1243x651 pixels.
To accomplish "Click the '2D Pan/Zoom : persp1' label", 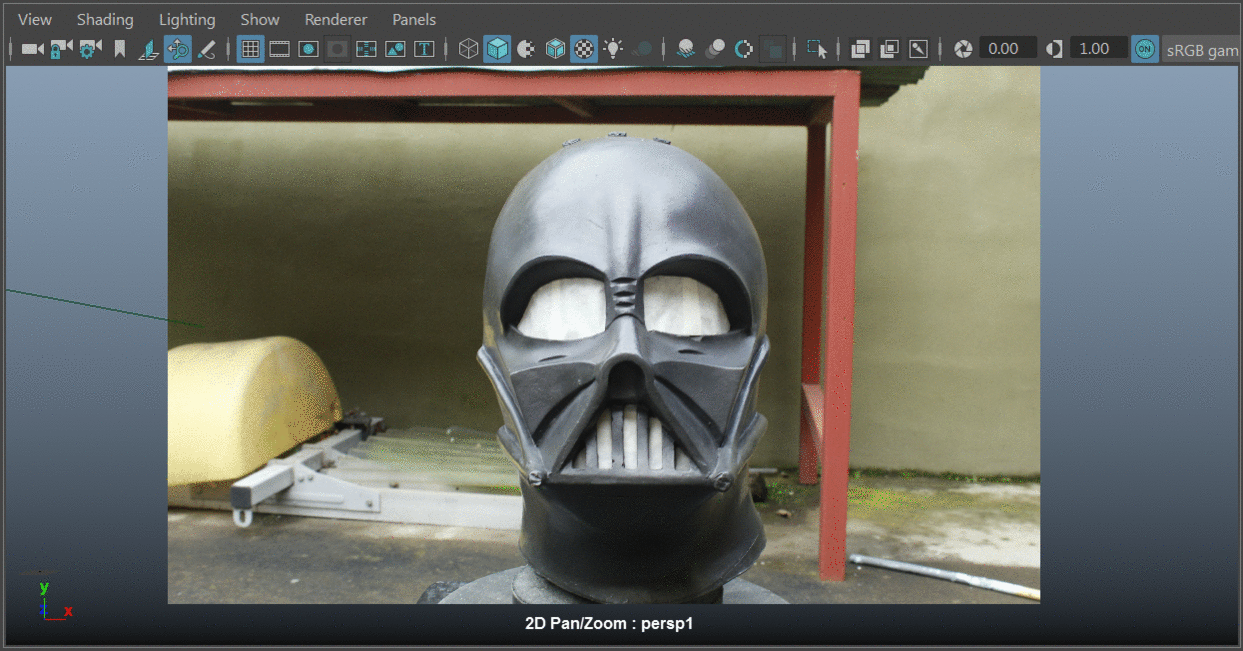I will (x=609, y=623).
